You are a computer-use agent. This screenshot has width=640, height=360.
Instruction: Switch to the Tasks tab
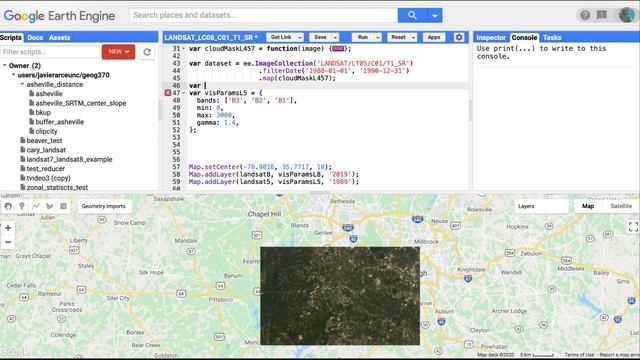(552, 38)
